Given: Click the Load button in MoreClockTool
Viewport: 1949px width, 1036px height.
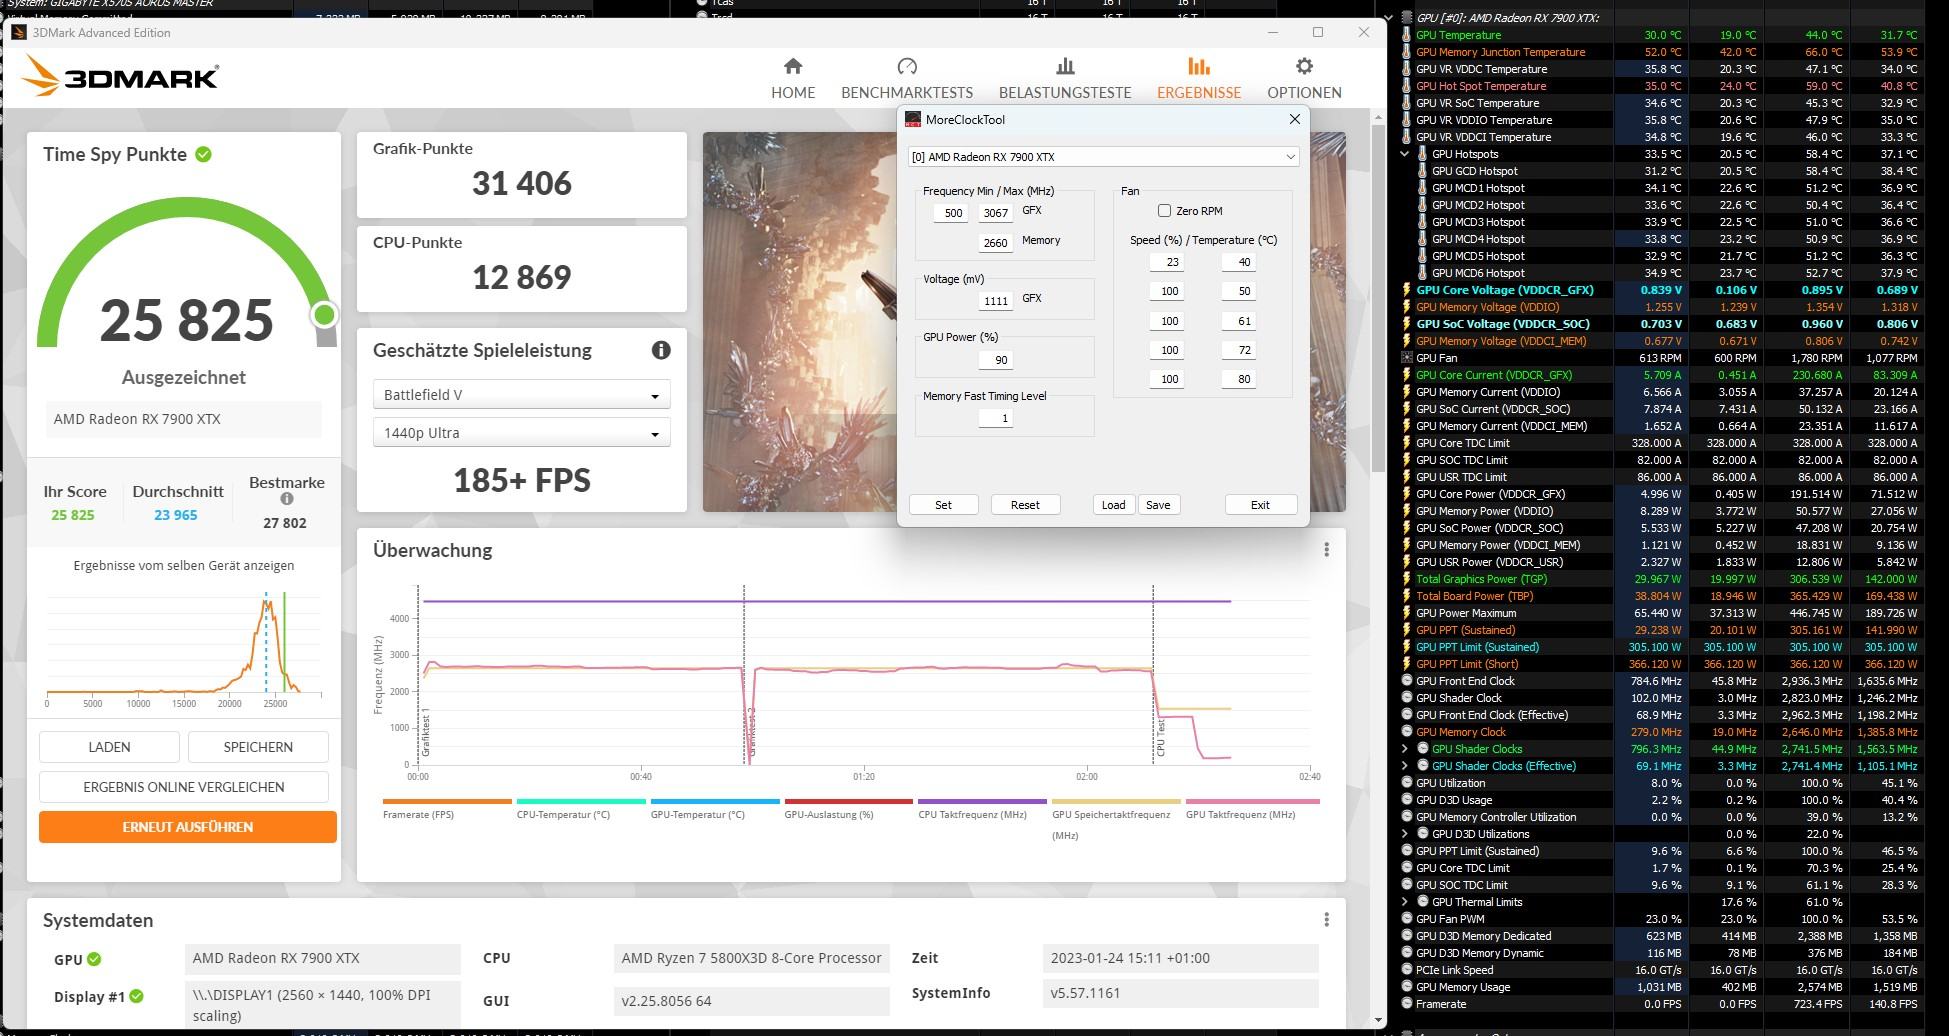Looking at the screenshot, I should tap(1113, 505).
